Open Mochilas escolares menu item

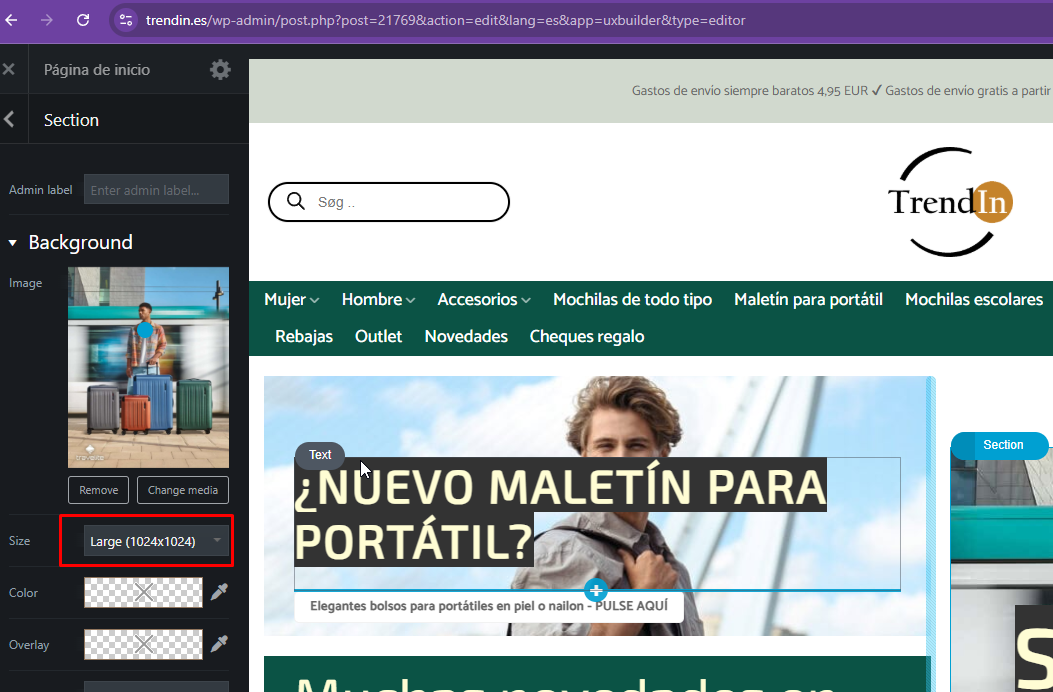click(973, 300)
